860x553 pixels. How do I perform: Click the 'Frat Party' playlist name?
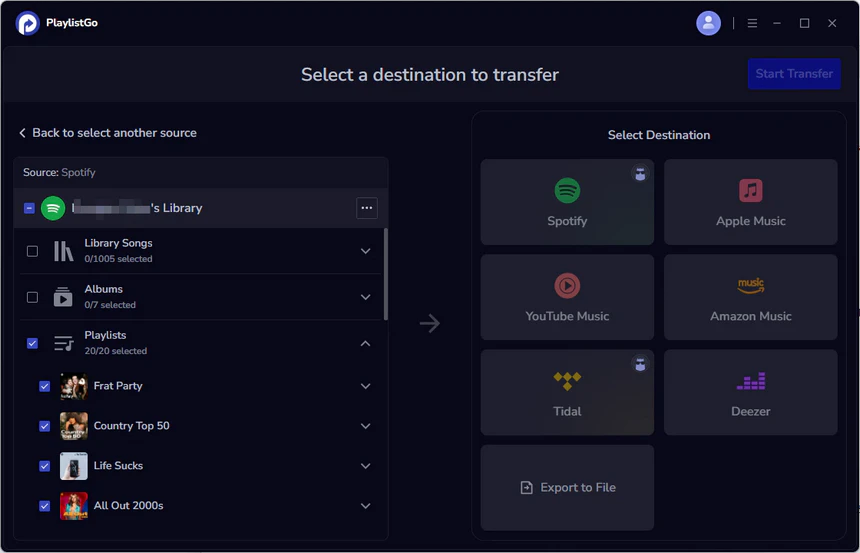click(118, 386)
